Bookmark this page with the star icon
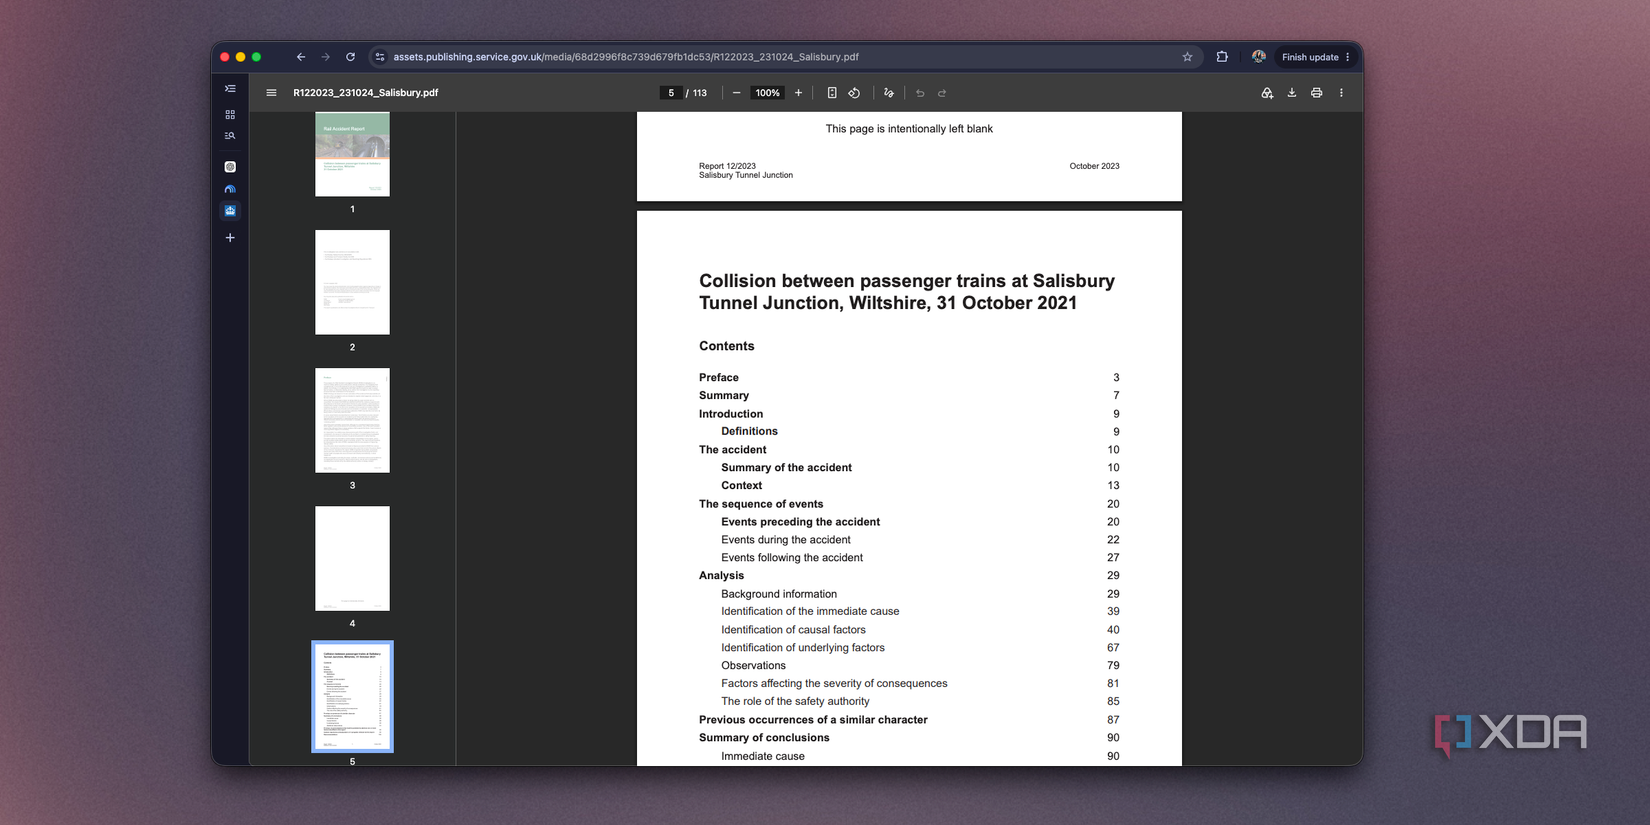 1187,57
